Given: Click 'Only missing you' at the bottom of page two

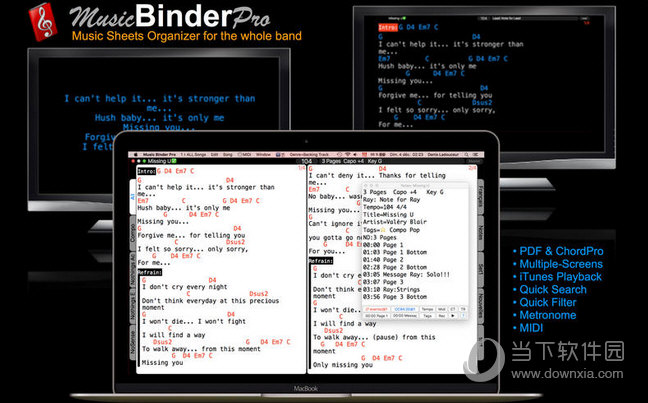Looking at the screenshot, I should pyautogui.click(x=343, y=365).
